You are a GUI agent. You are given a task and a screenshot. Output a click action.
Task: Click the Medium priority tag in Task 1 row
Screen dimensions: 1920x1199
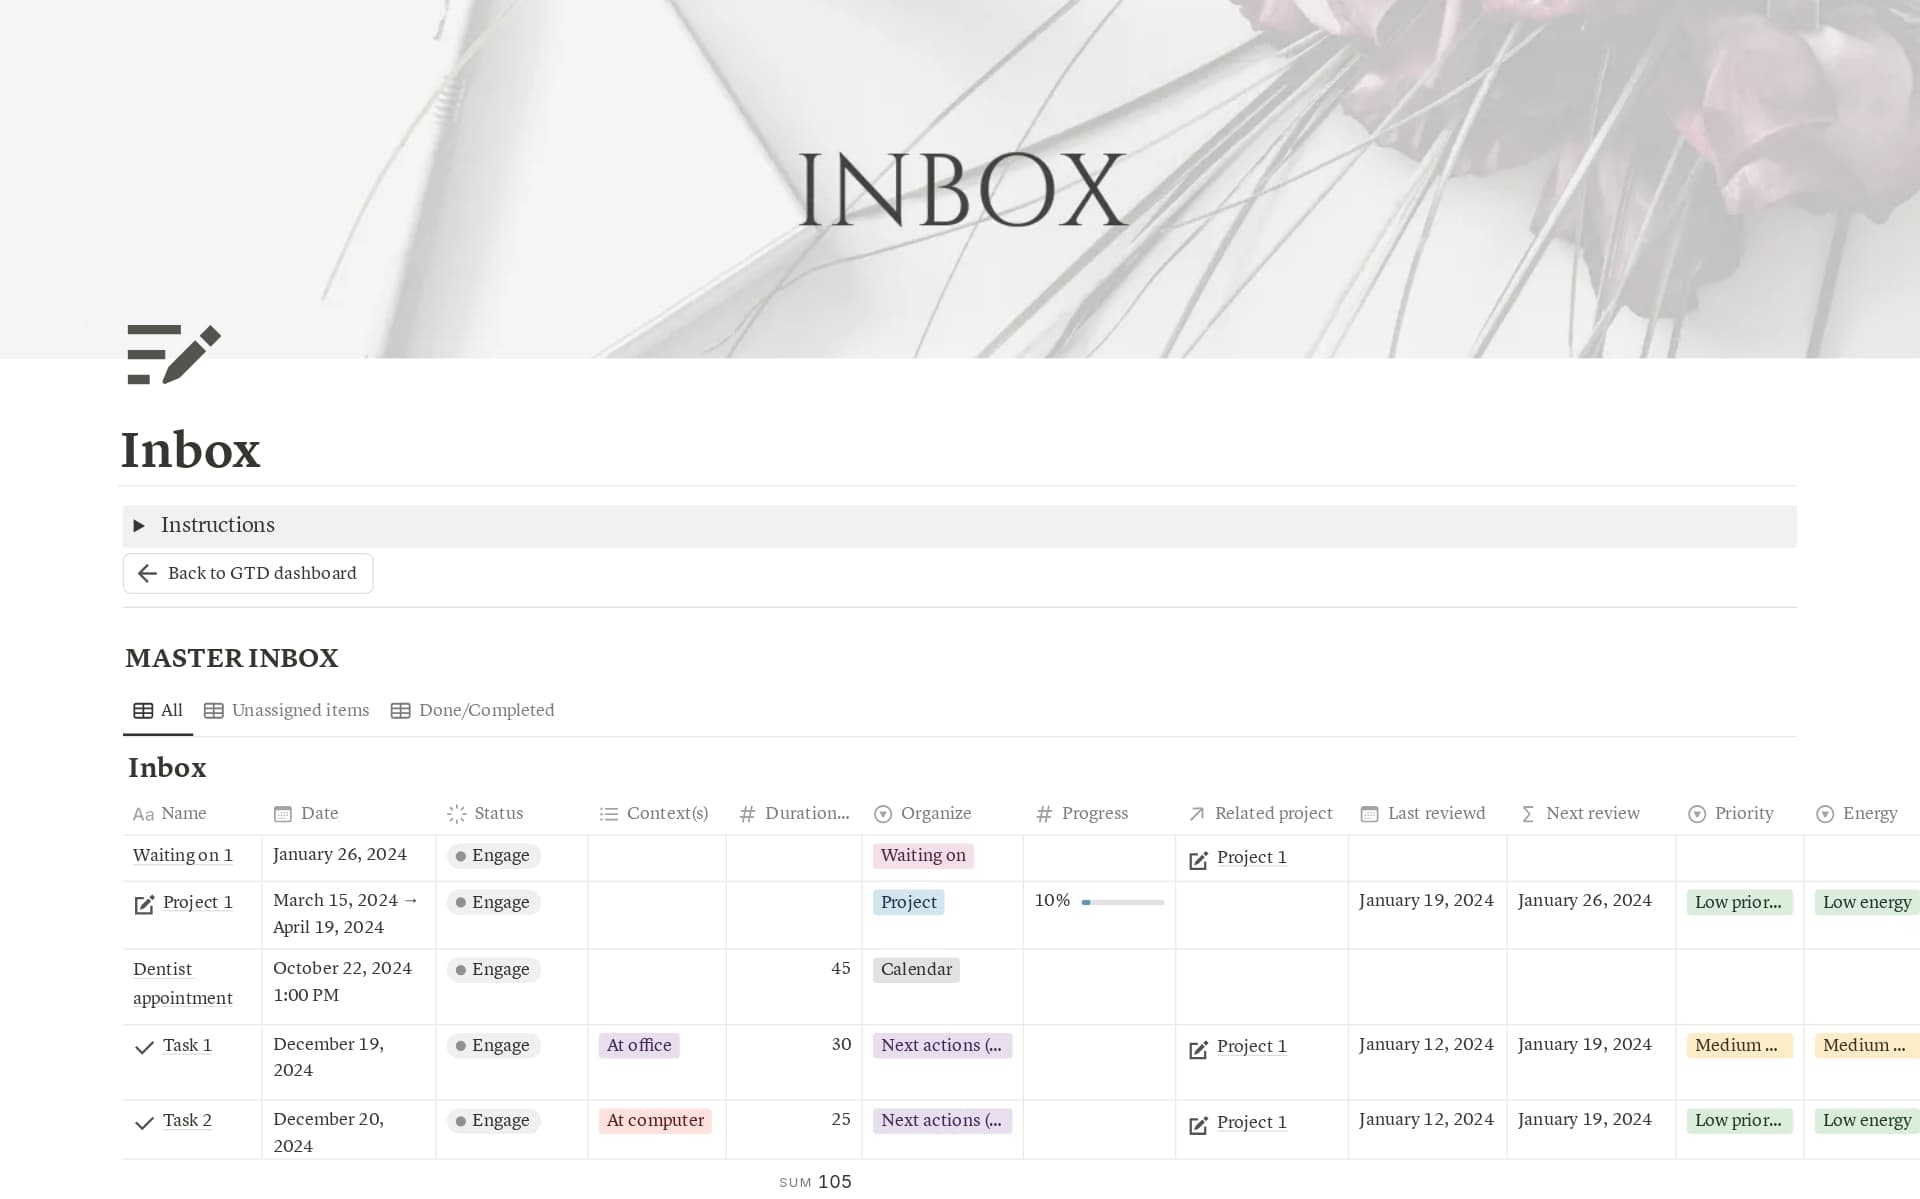pos(1739,1046)
